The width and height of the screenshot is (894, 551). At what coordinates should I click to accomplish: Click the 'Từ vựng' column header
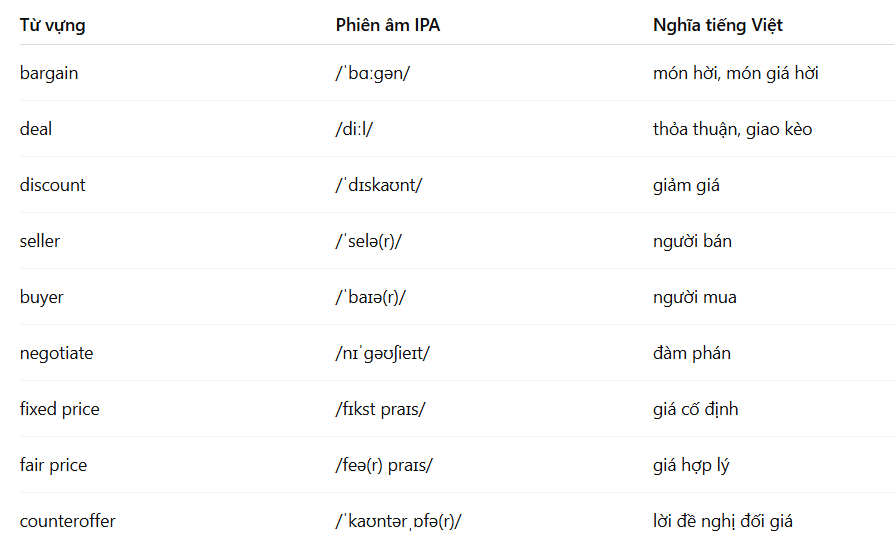[x=52, y=25]
